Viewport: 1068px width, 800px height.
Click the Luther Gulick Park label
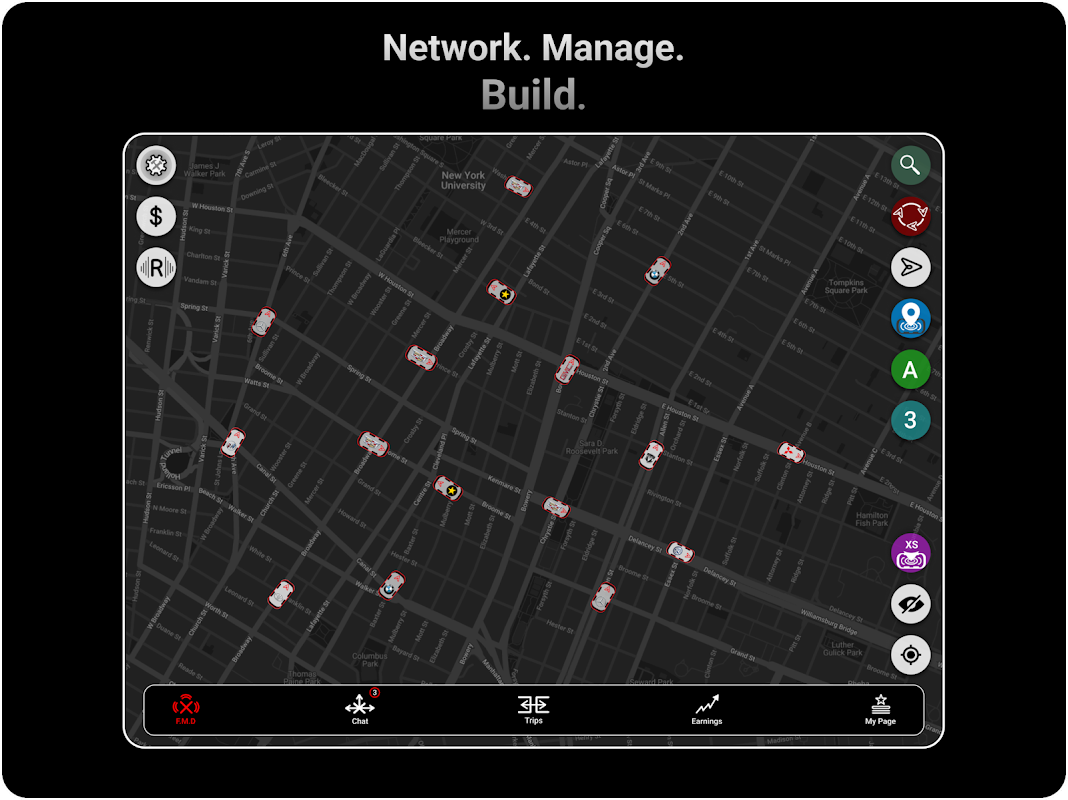(x=843, y=648)
